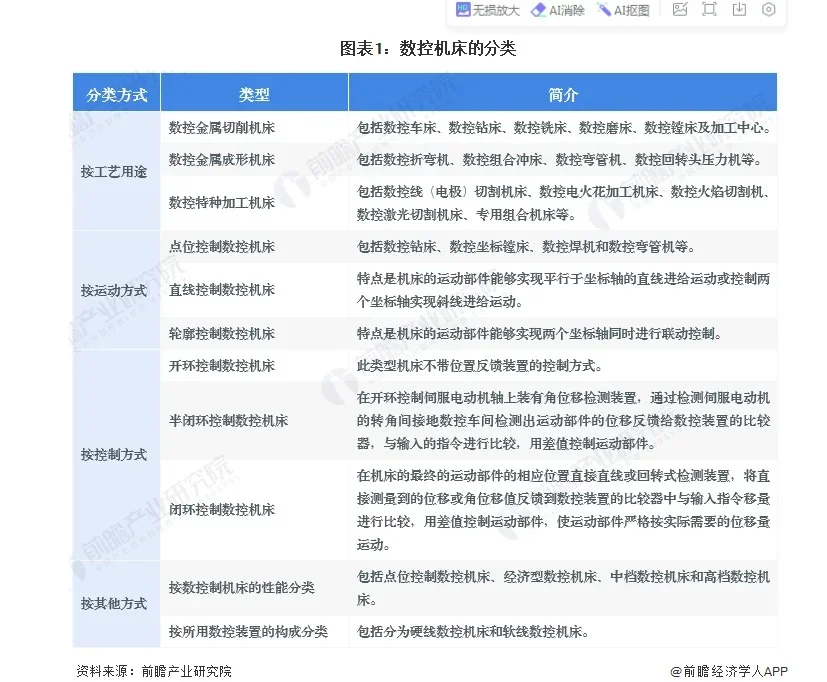Select the 按工艺用途 row label
The height and width of the screenshot is (682, 827).
(x=114, y=172)
